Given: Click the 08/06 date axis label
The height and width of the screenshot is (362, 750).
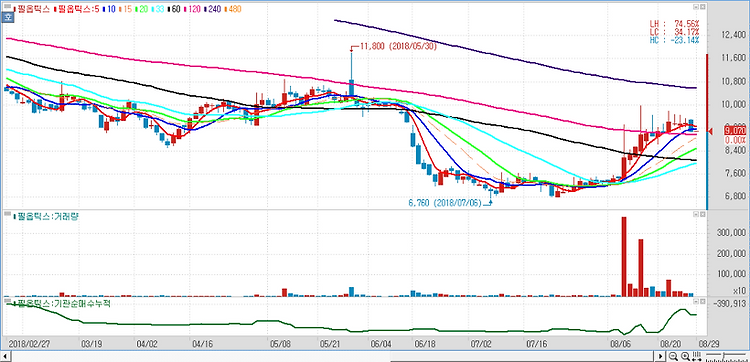Looking at the screenshot, I should pos(620,343).
